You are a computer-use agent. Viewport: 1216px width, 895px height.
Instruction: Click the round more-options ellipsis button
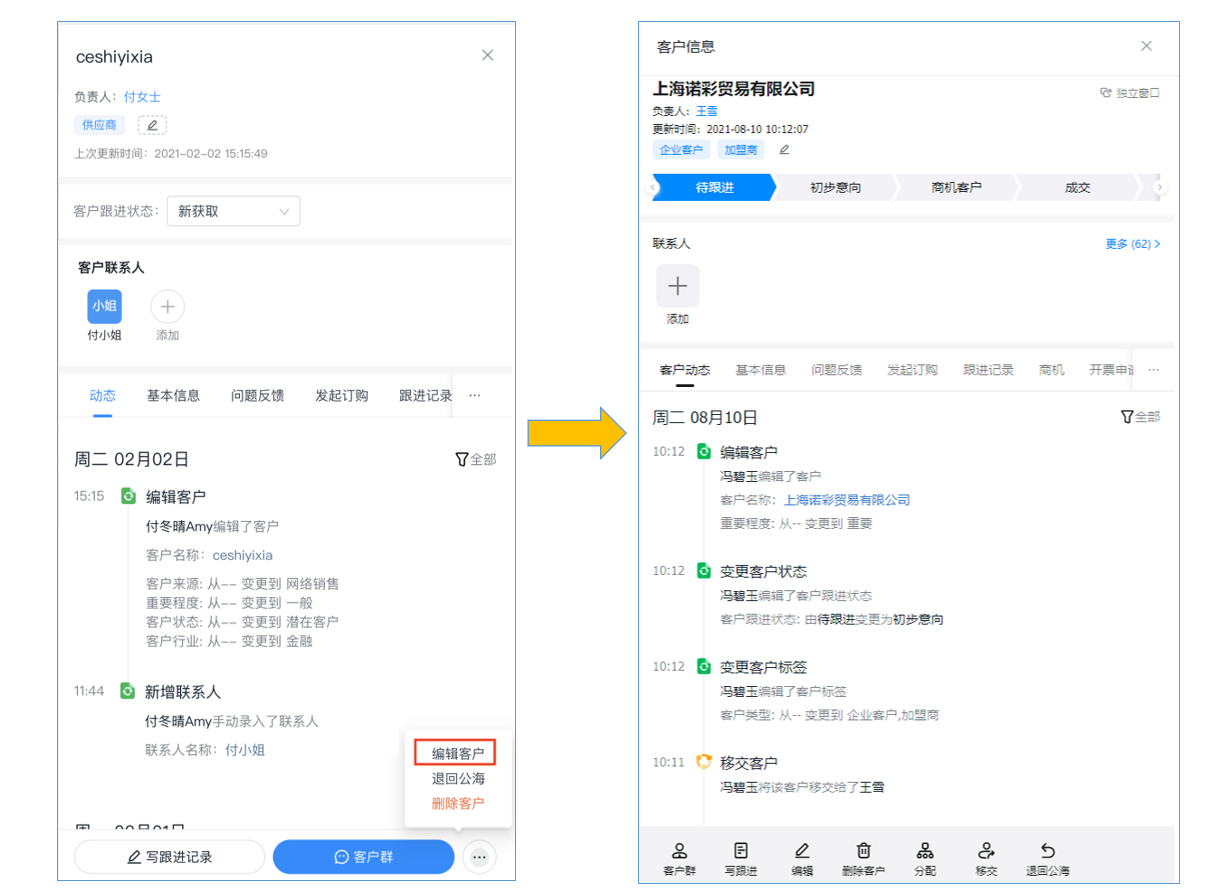click(480, 857)
